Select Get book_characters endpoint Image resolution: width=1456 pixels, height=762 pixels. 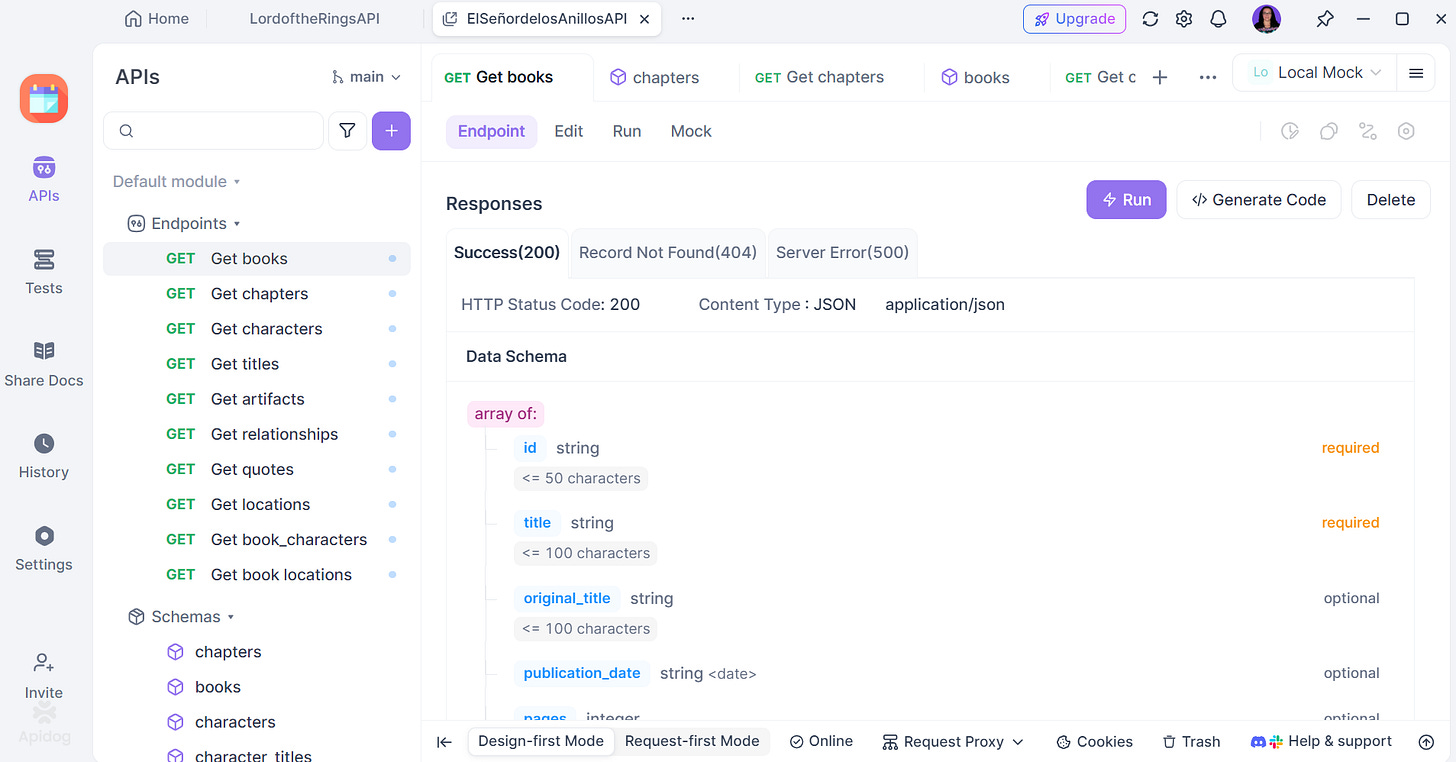click(x=257, y=539)
